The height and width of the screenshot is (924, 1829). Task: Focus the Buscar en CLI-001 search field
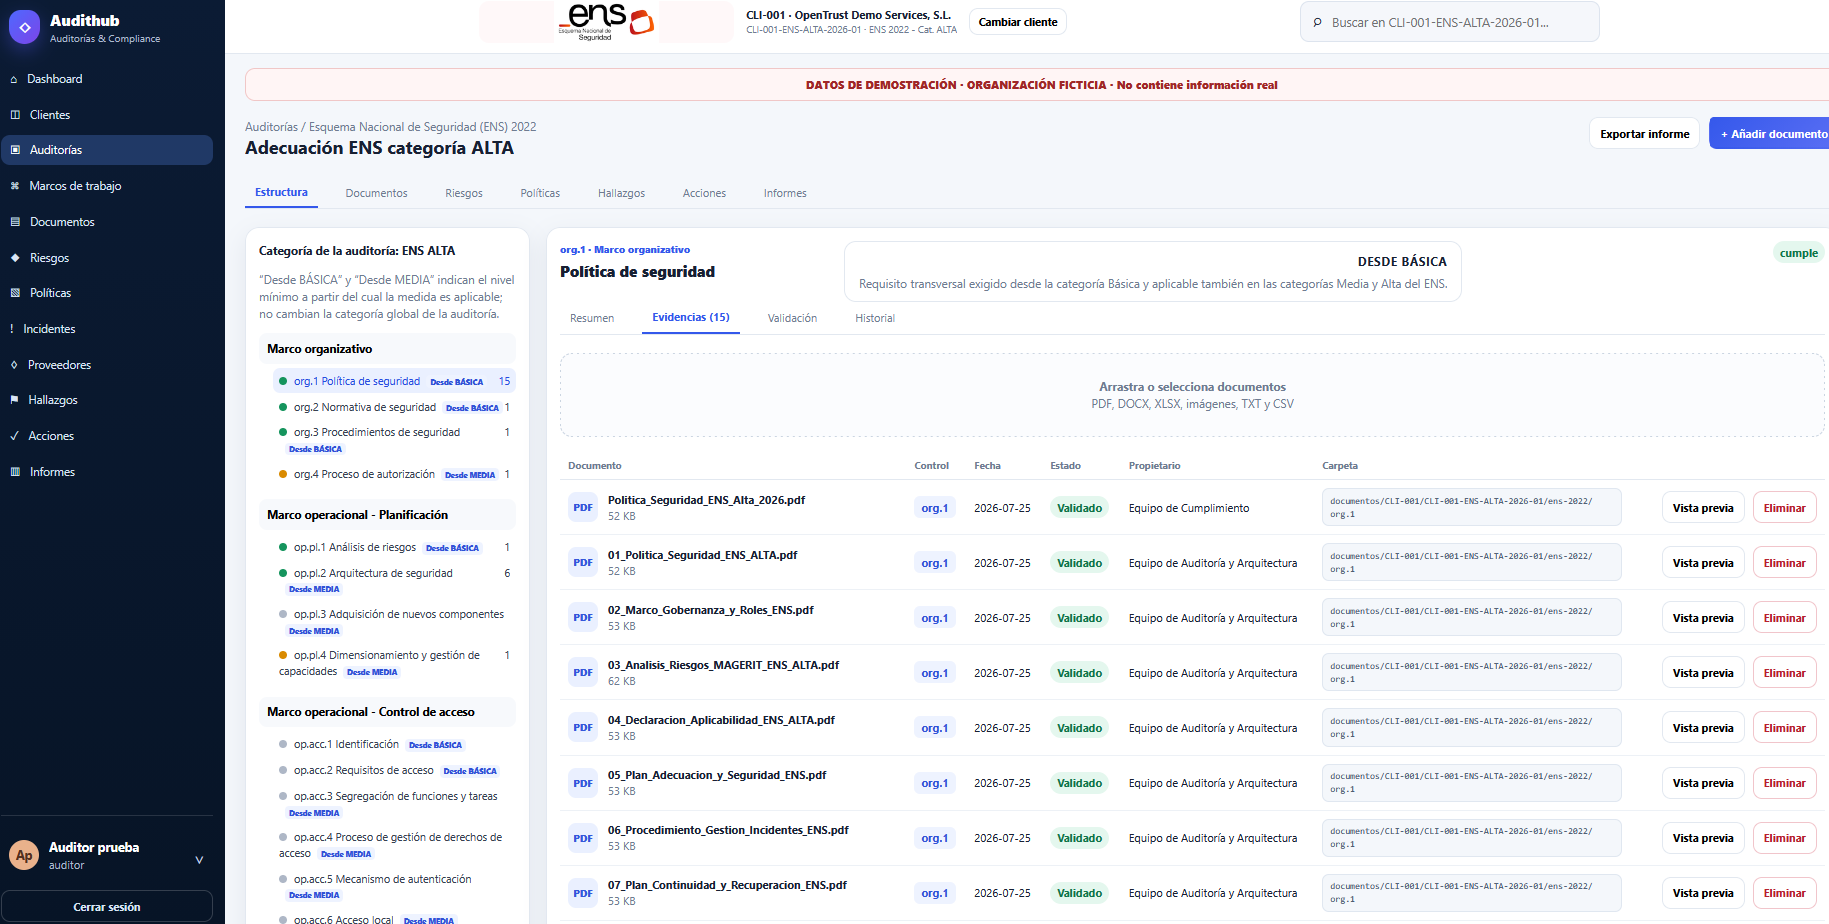coord(1449,22)
